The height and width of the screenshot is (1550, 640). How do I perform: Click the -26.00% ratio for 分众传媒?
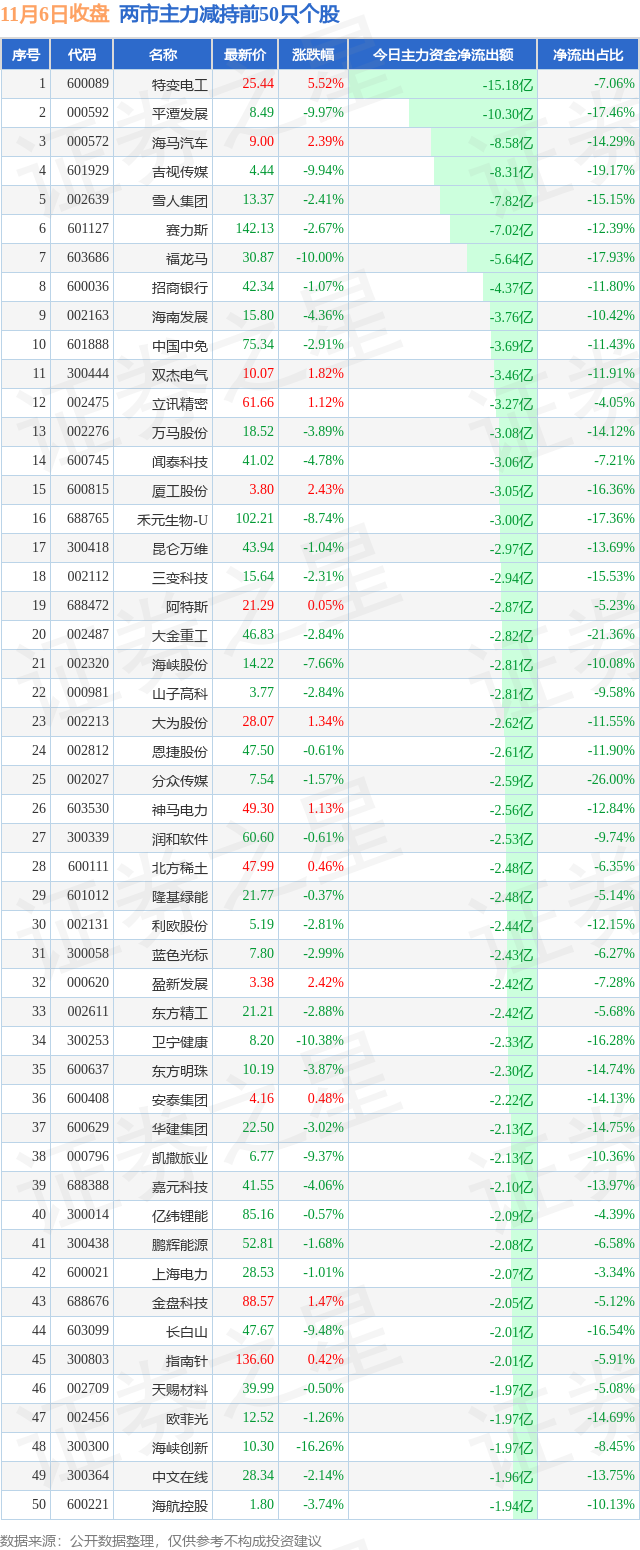[x=611, y=780]
